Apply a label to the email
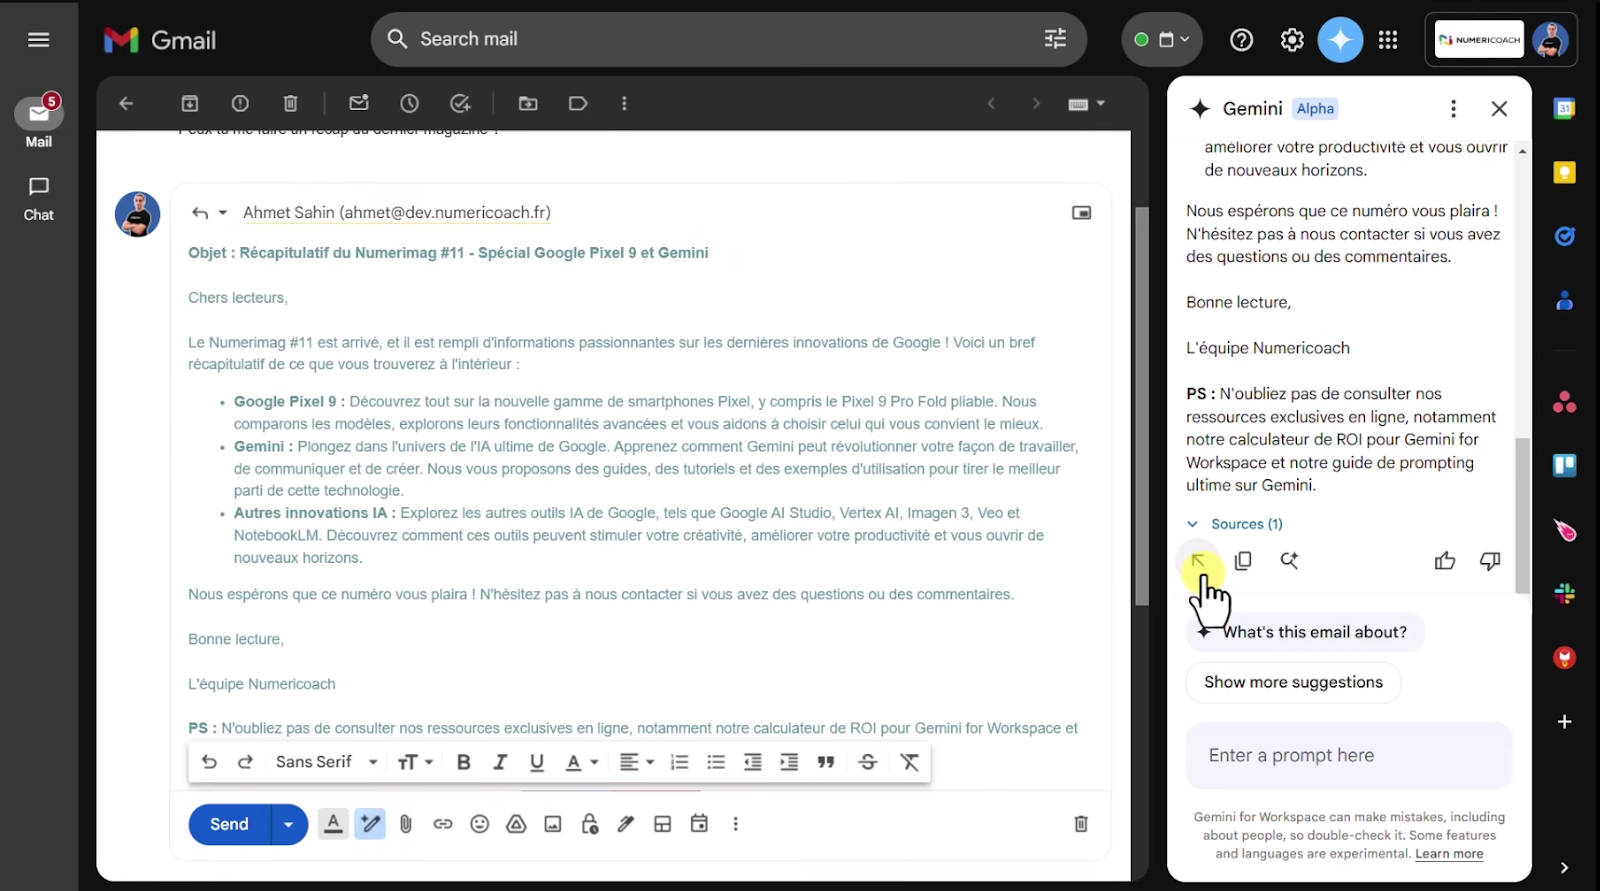The image size is (1600, 891). (x=578, y=103)
